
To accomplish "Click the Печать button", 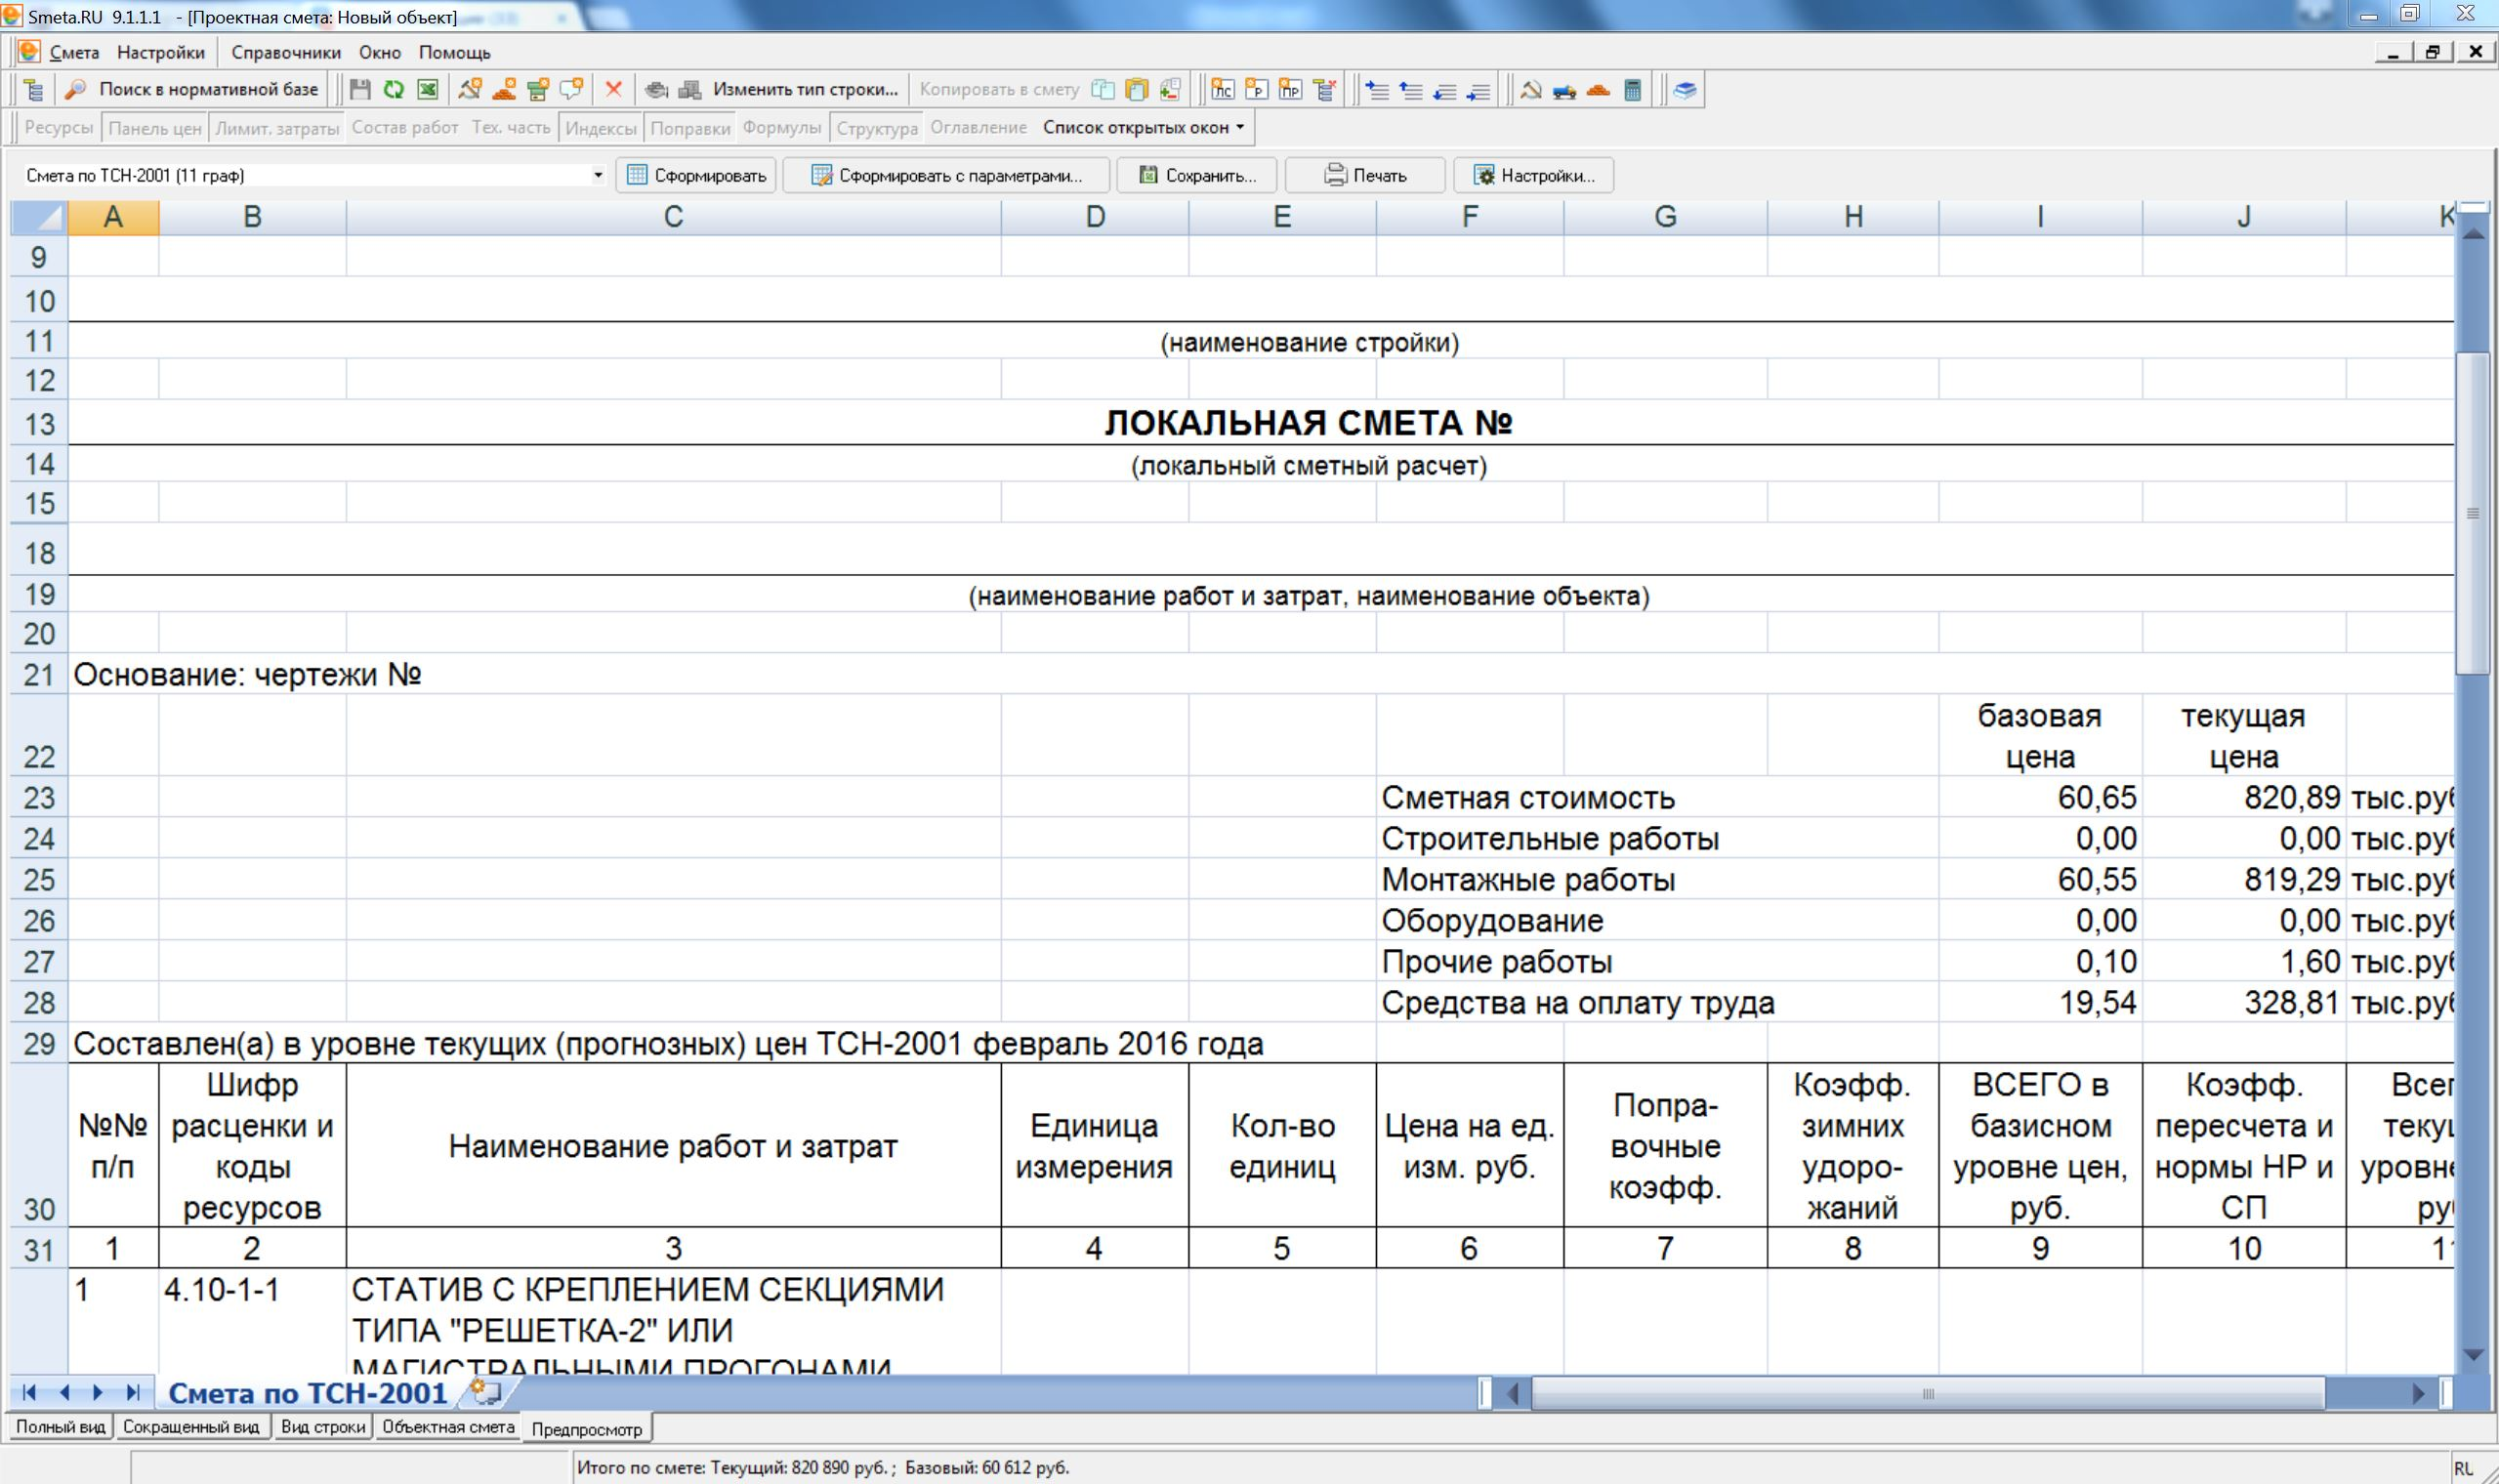I will [x=1365, y=176].
